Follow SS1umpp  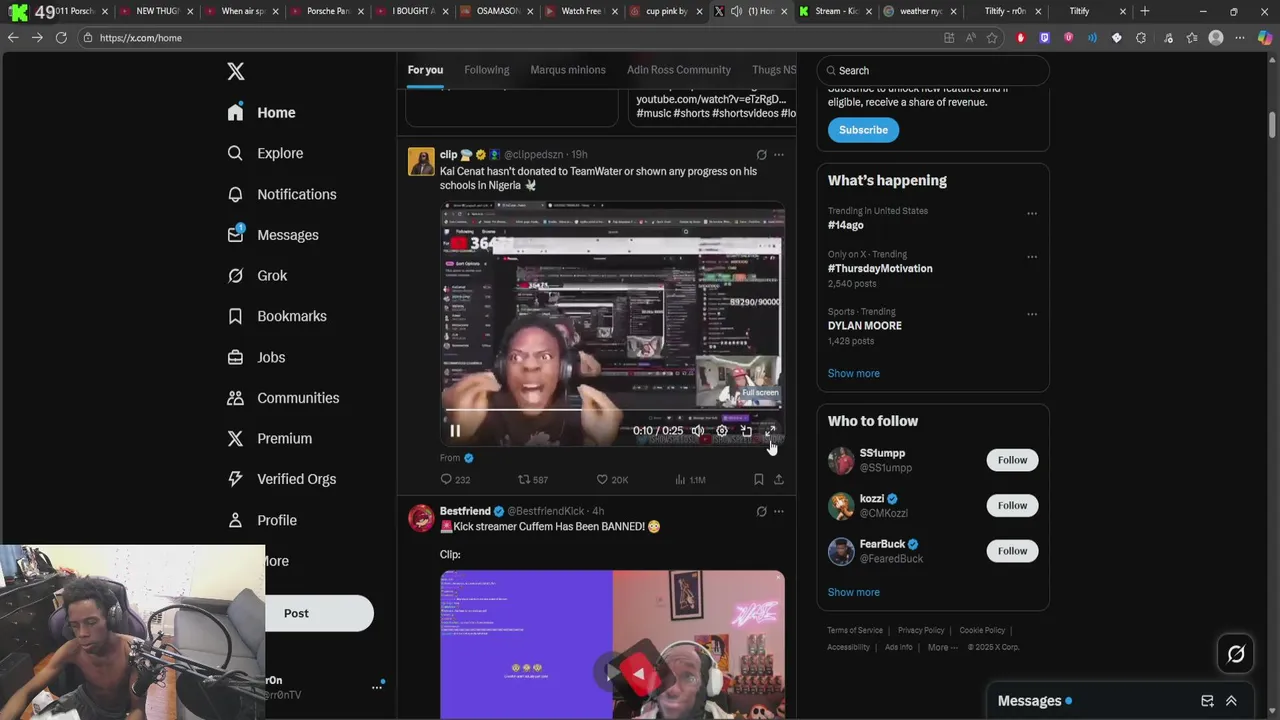tap(1012, 460)
